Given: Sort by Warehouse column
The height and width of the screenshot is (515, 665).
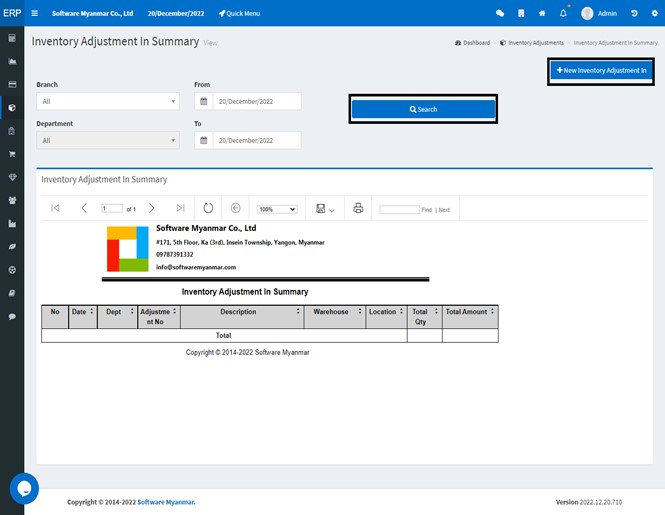Looking at the screenshot, I should pos(360,311).
